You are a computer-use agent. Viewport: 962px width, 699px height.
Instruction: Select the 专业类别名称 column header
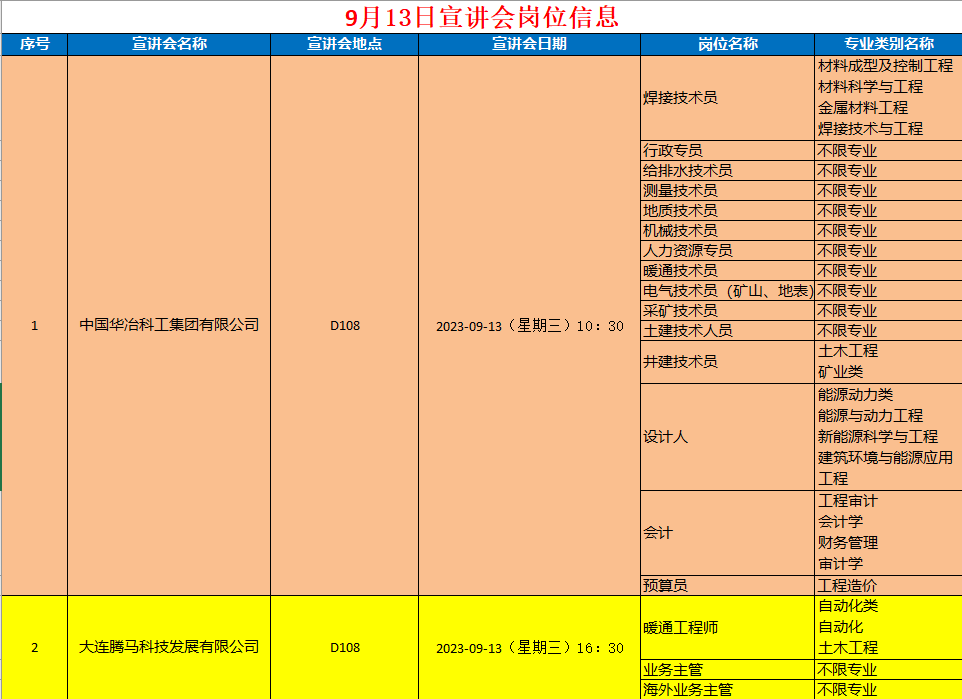(x=888, y=44)
